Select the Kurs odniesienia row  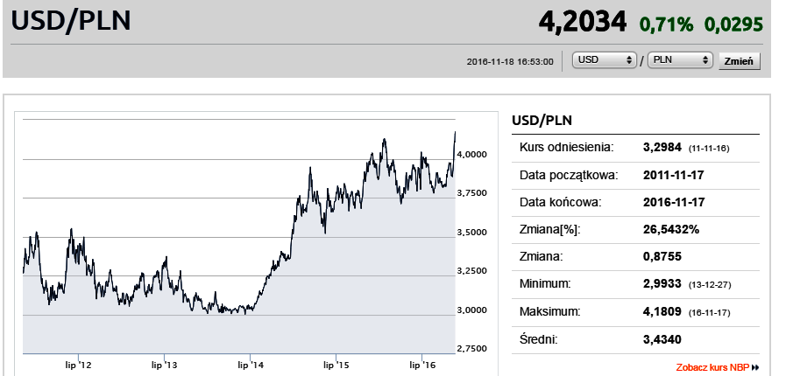tap(636, 148)
